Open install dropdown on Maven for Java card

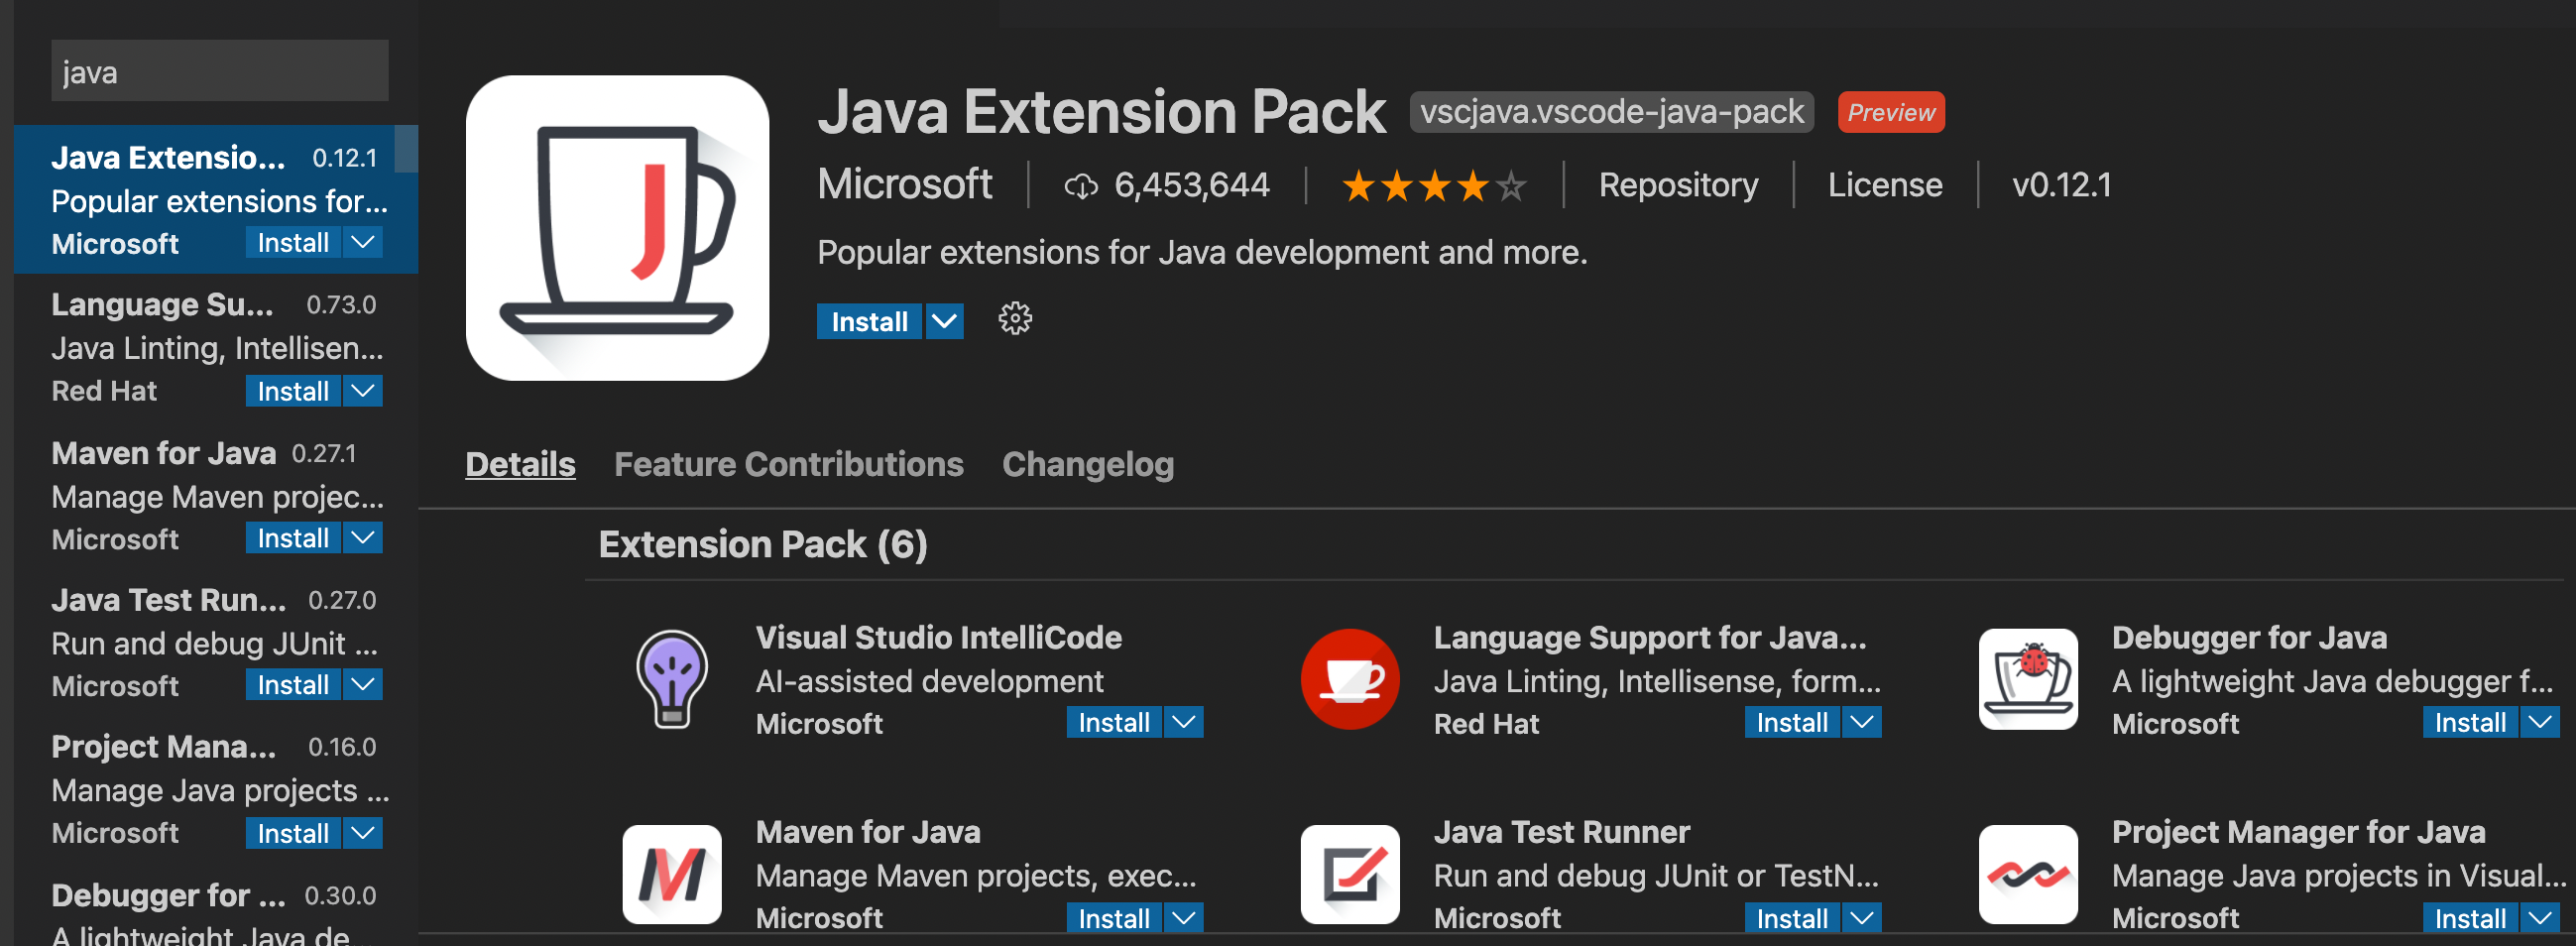click(1184, 918)
